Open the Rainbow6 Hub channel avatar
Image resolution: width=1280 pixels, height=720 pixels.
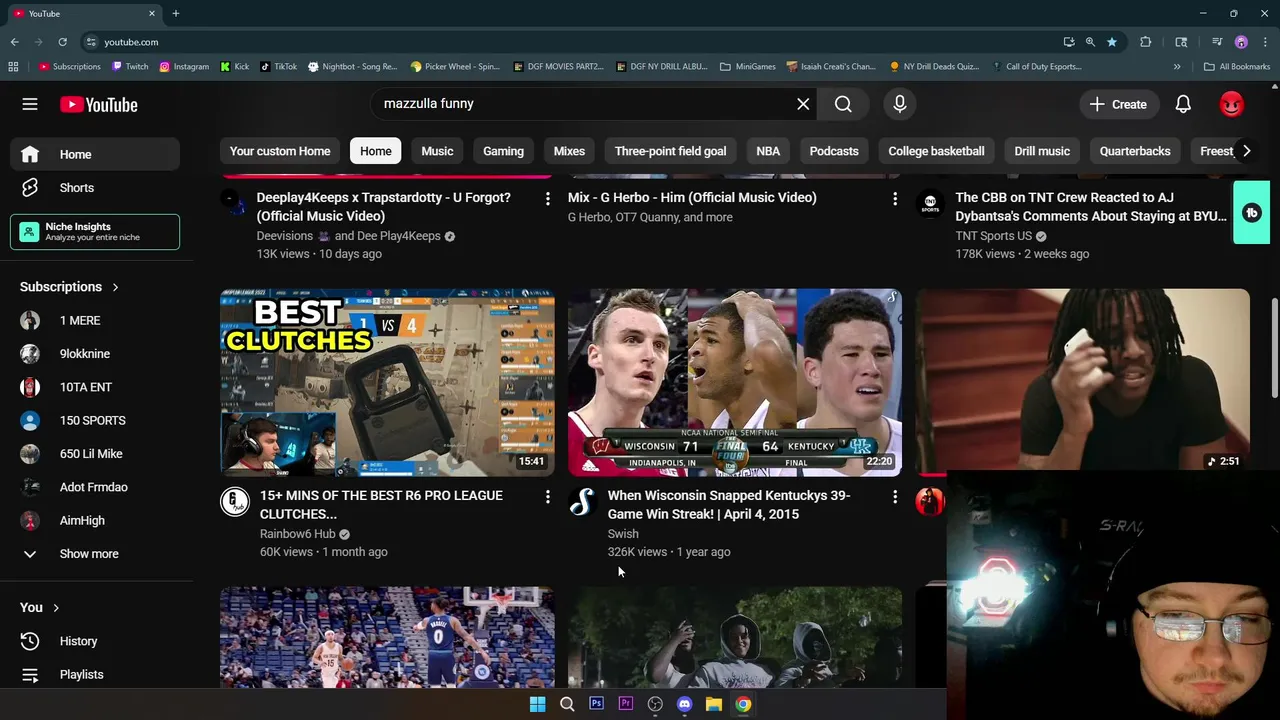(234, 501)
